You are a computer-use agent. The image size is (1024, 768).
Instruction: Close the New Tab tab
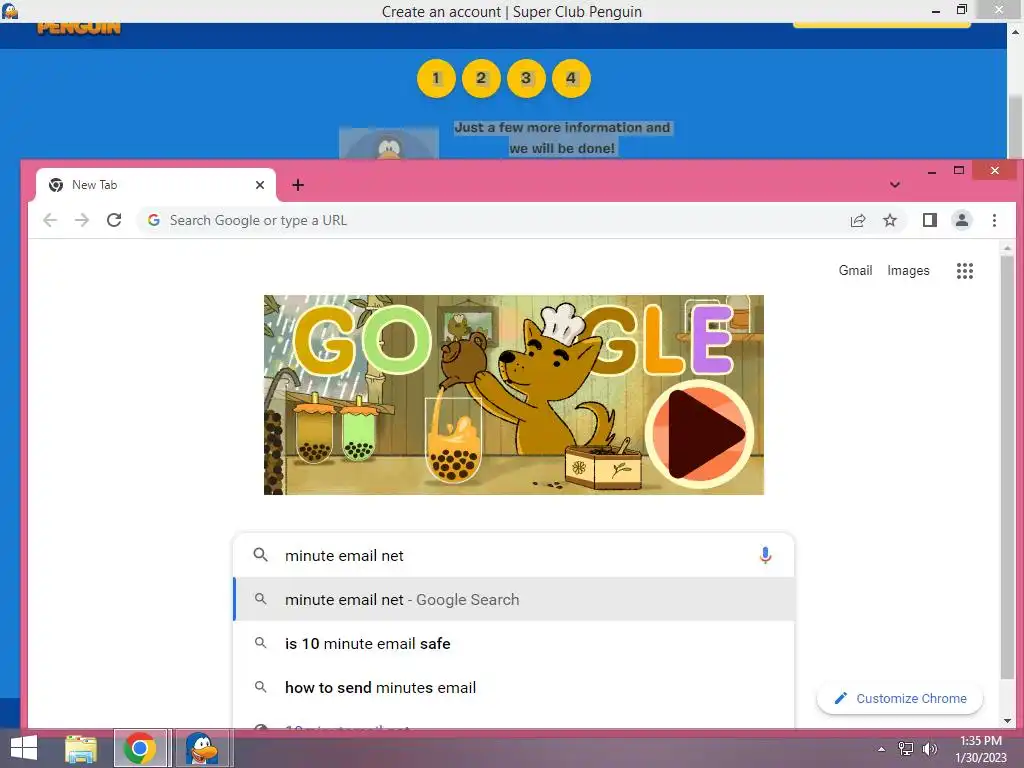coord(260,185)
